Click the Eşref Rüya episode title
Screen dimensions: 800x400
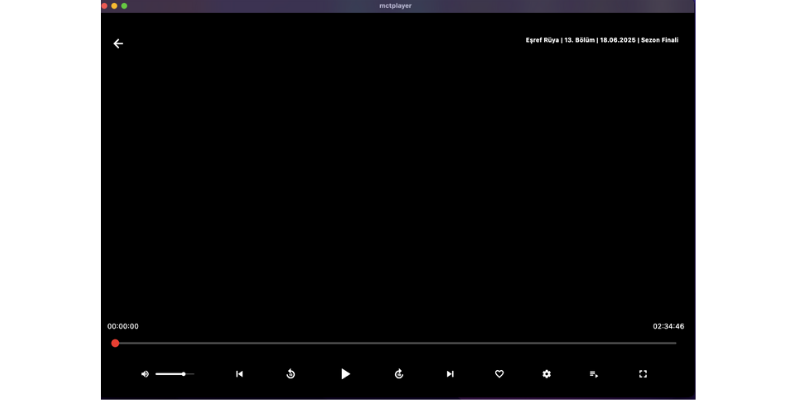[x=601, y=40]
